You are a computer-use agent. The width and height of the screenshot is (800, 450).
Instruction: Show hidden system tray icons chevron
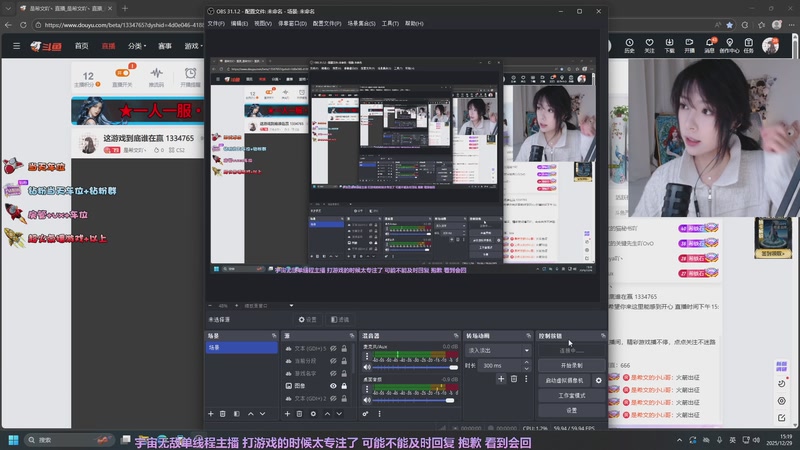[679, 440]
